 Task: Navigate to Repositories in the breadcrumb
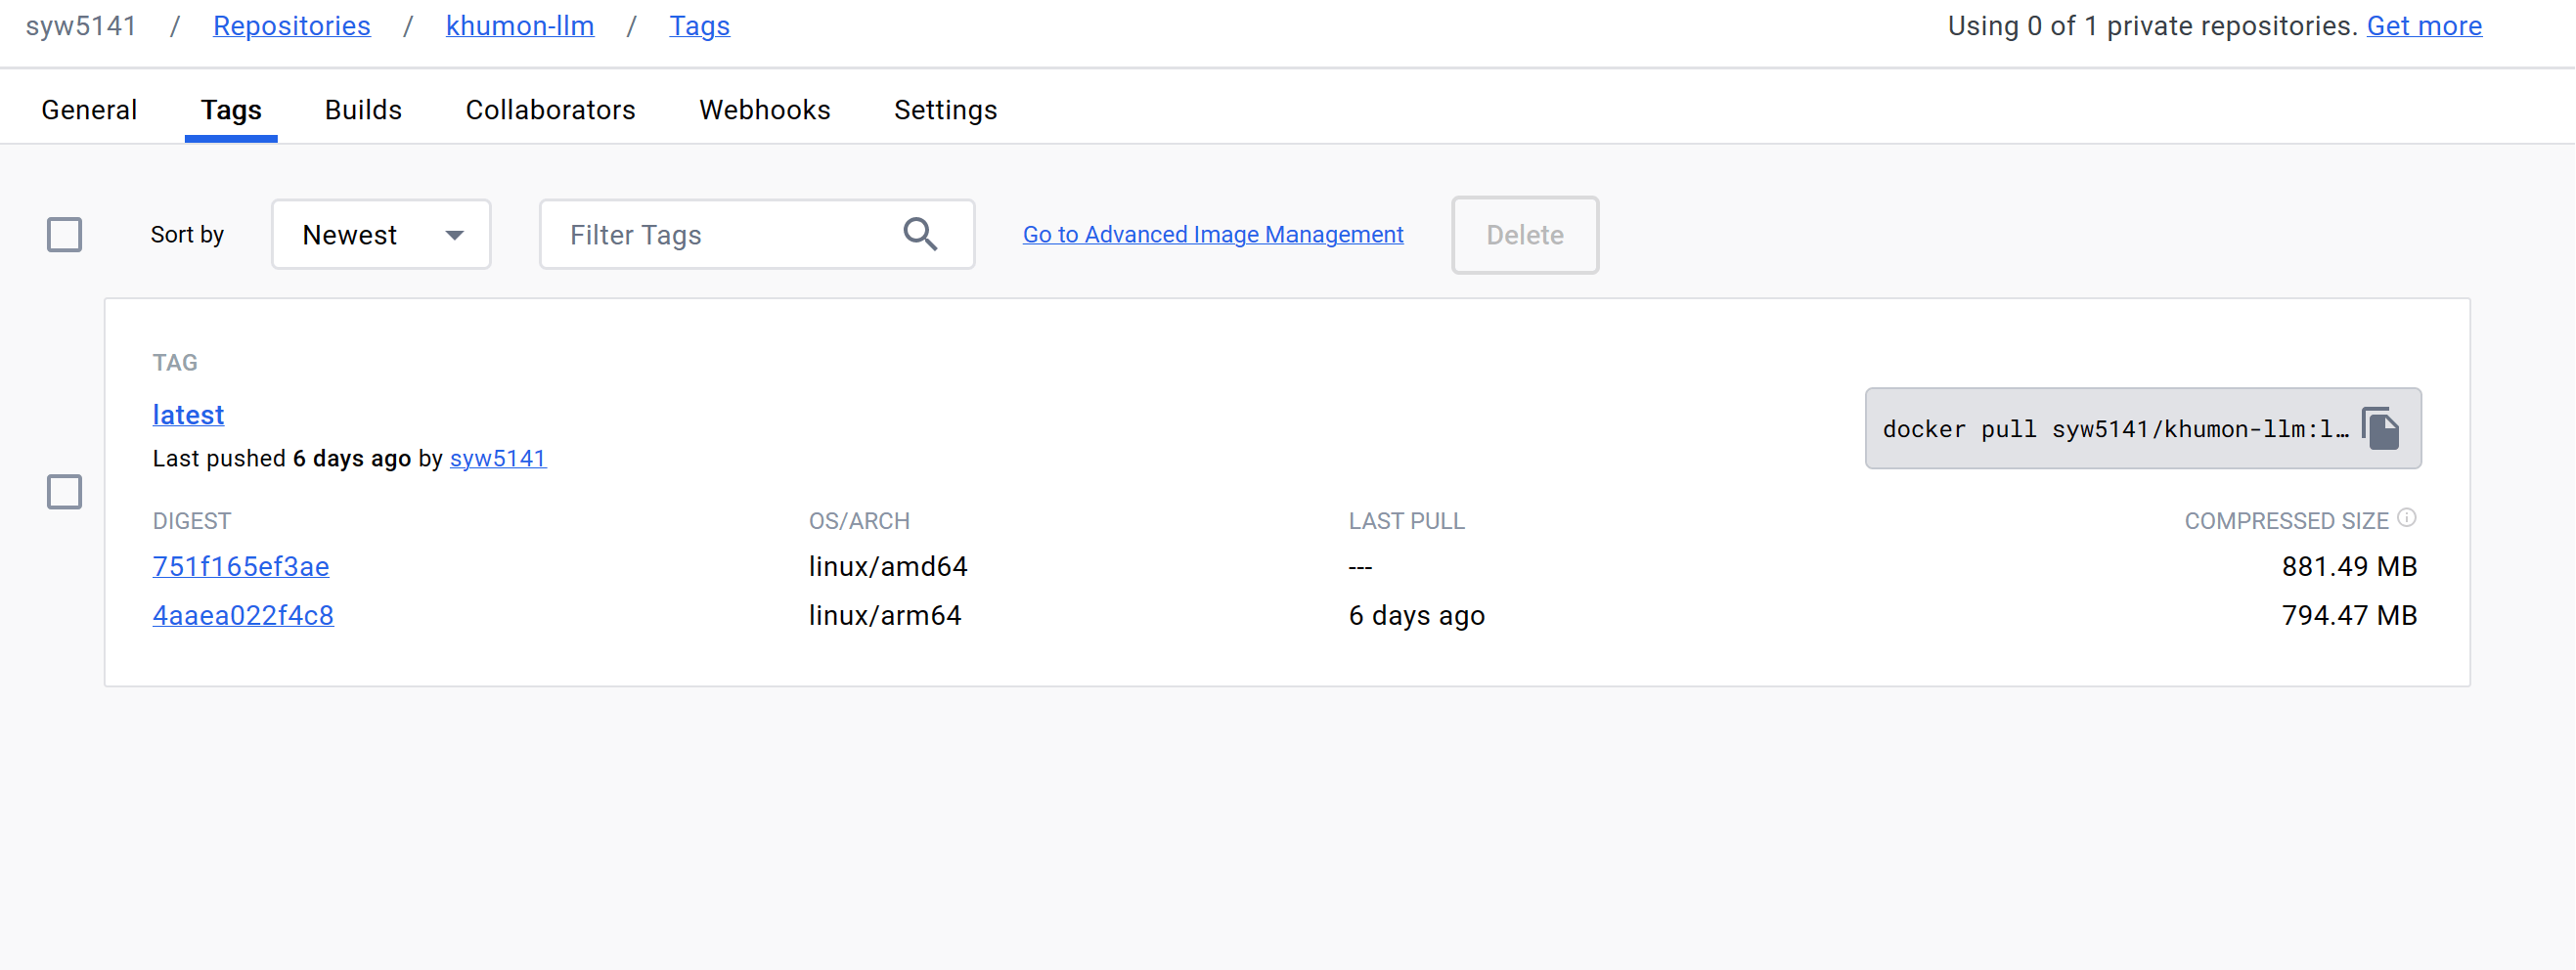pyautogui.click(x=291, y=26)
